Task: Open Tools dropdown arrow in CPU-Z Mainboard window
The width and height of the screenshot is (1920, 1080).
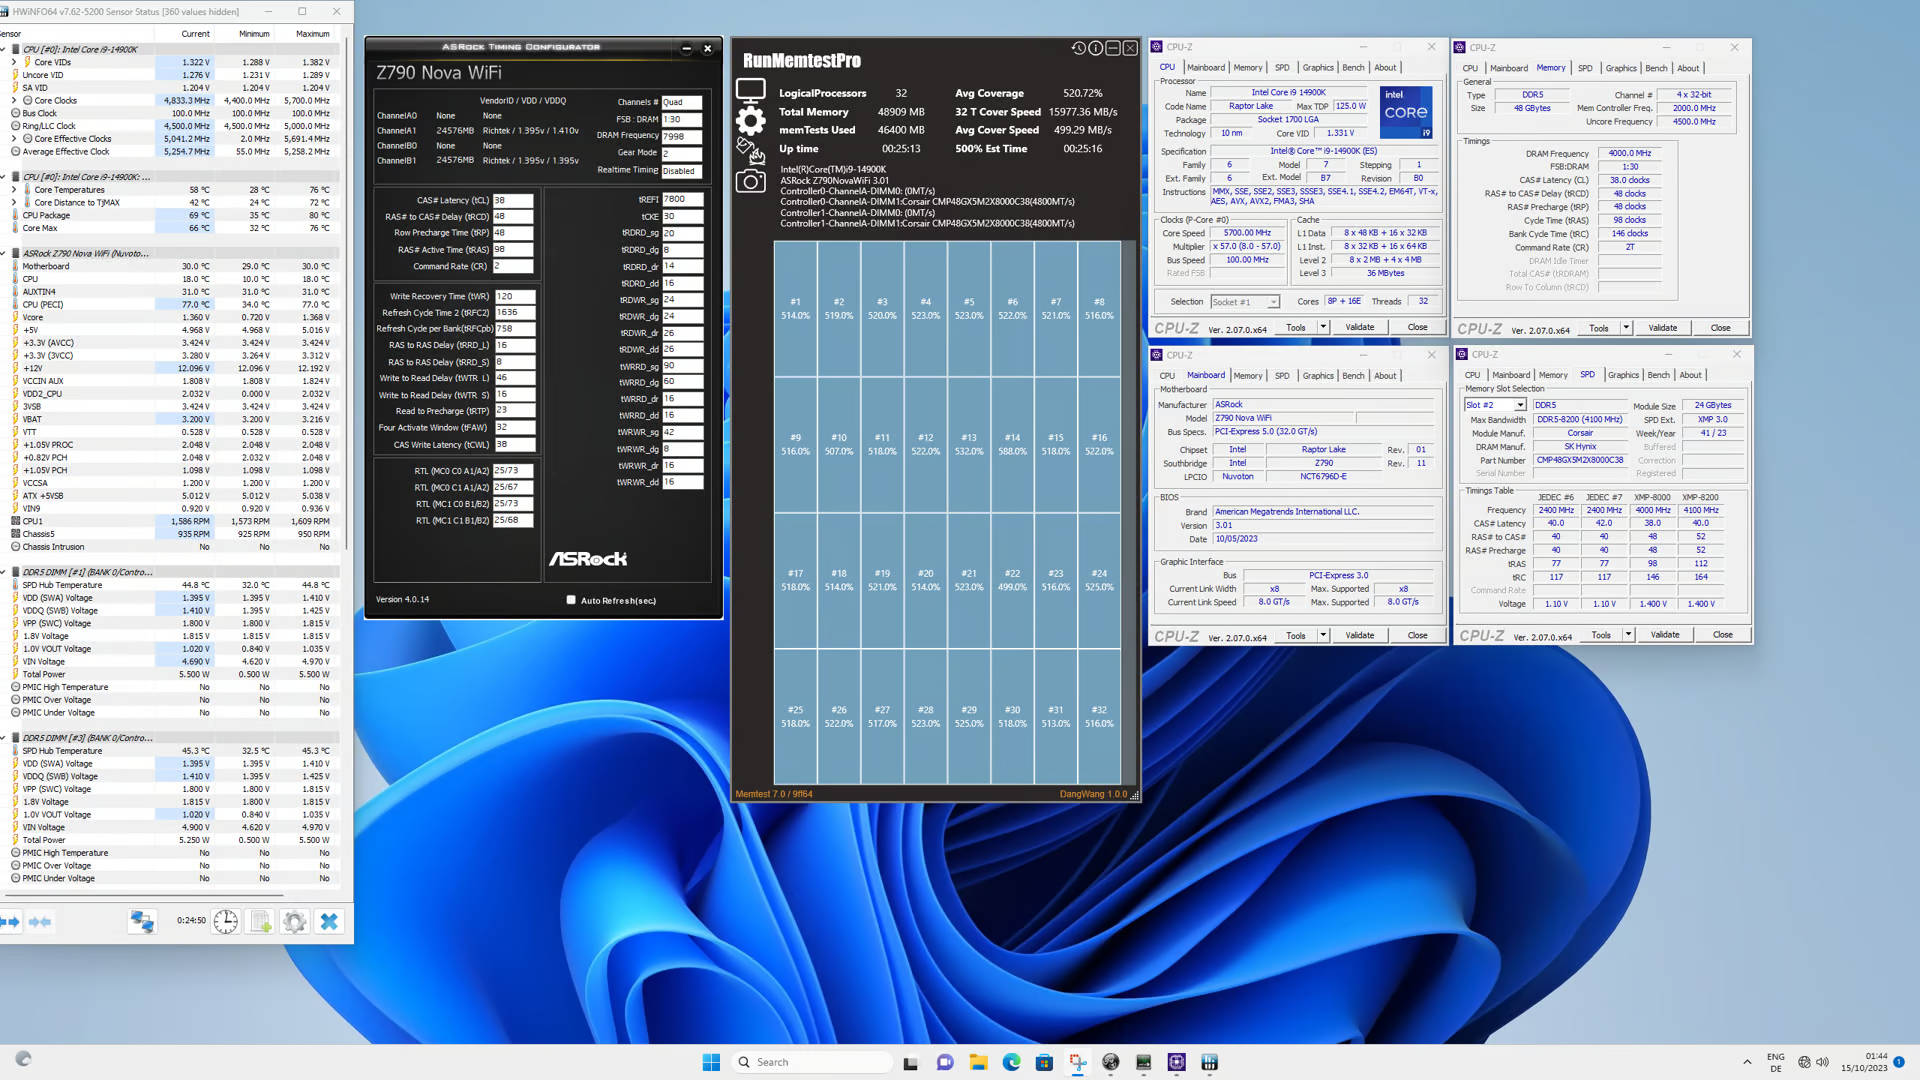Action: tap(1323, 635)
